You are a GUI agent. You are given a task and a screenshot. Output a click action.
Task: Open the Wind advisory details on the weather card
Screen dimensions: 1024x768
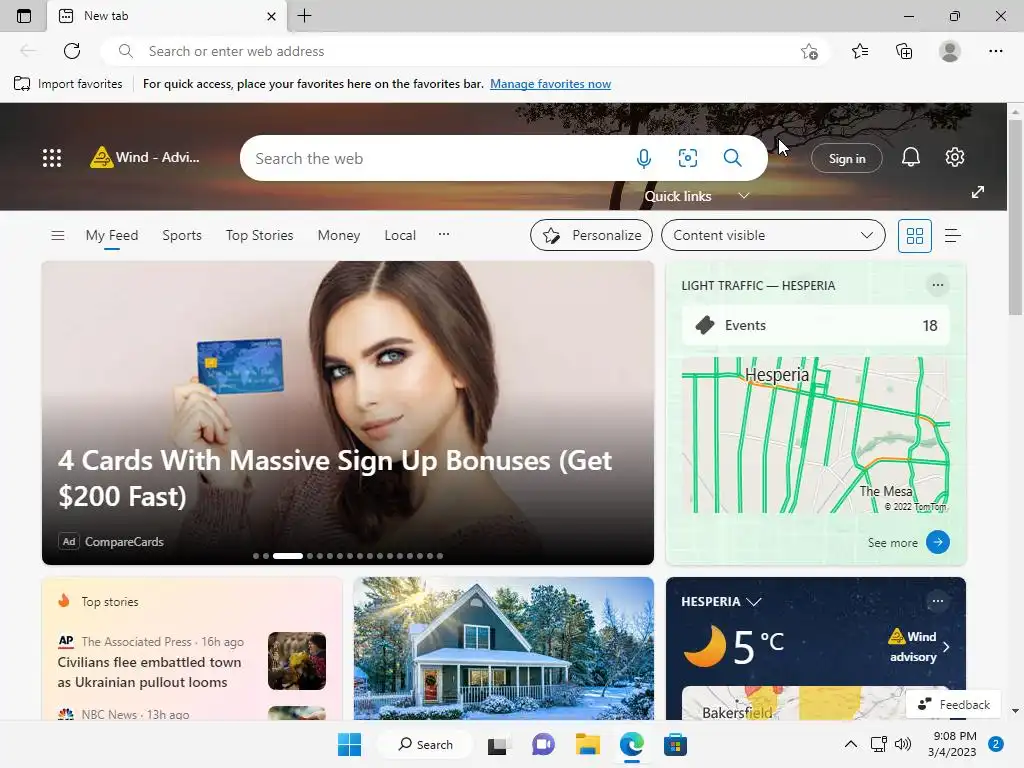click(x=918, y=647)
